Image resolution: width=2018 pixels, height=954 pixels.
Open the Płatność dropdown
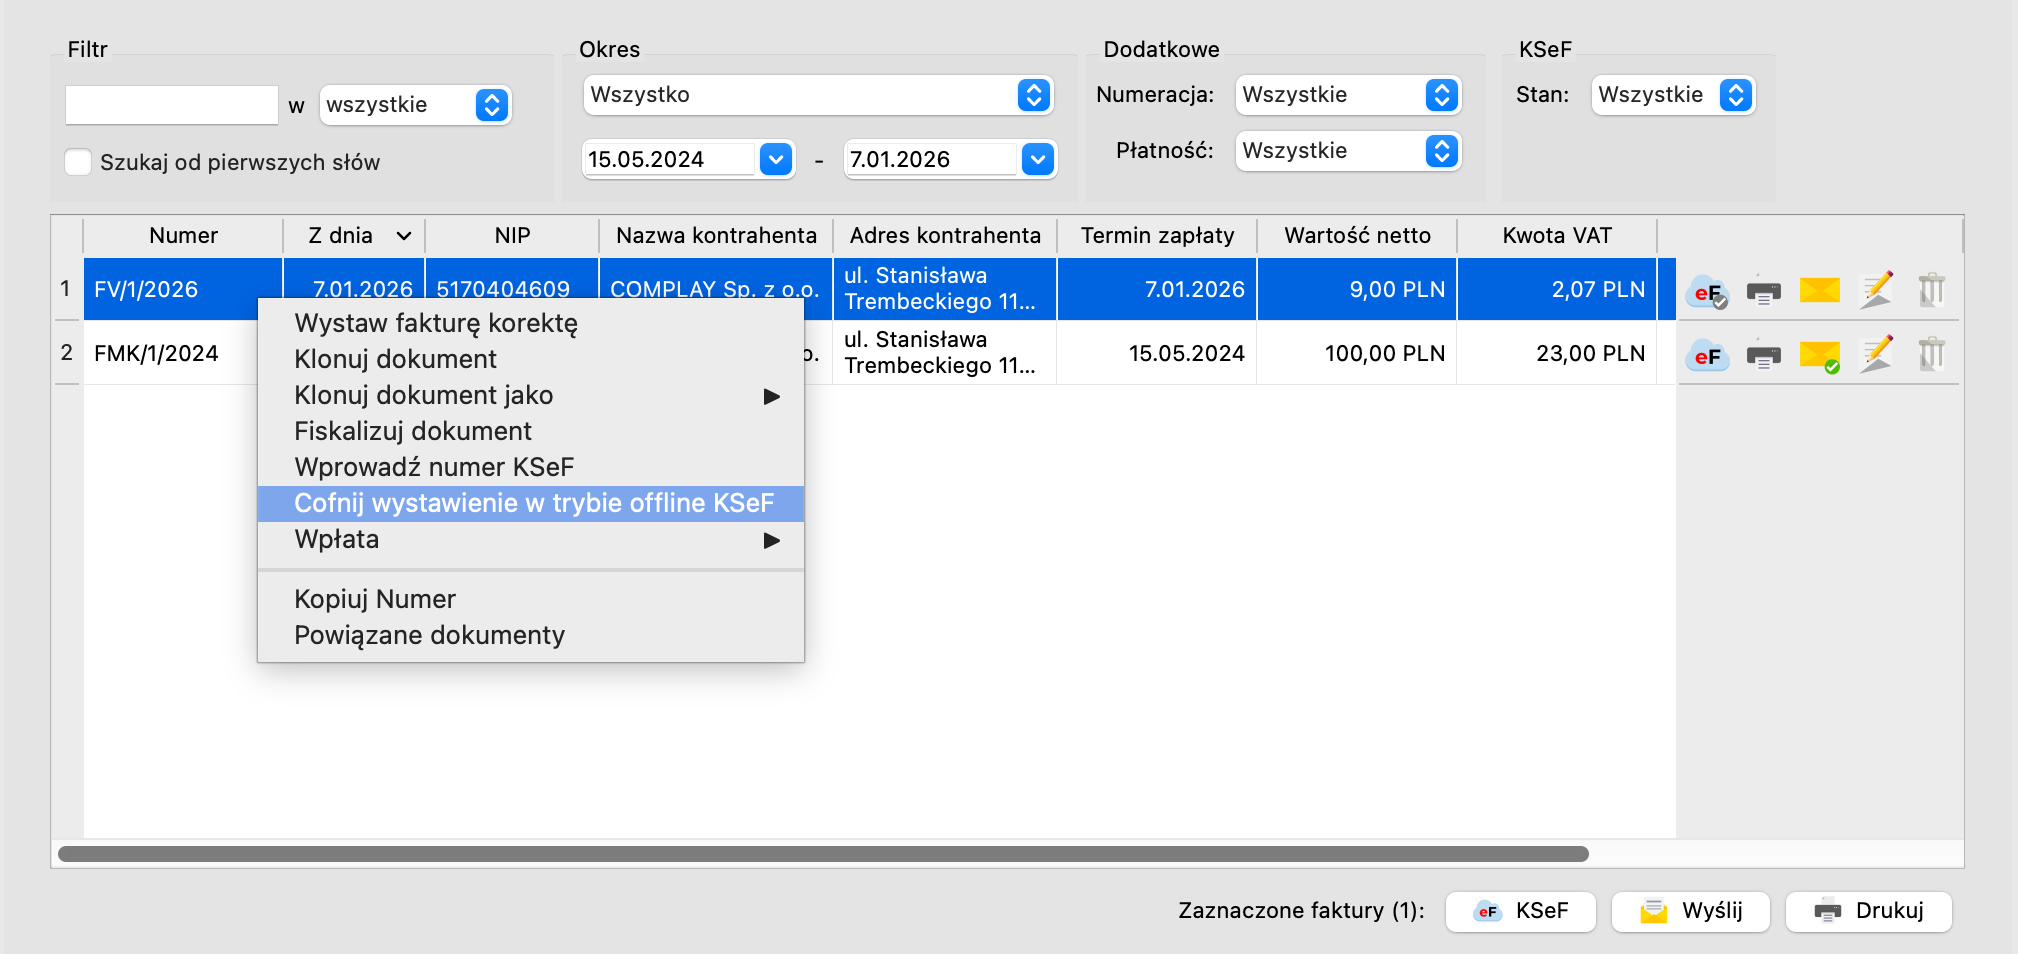pyautogui.click(x=1347, y=151)
